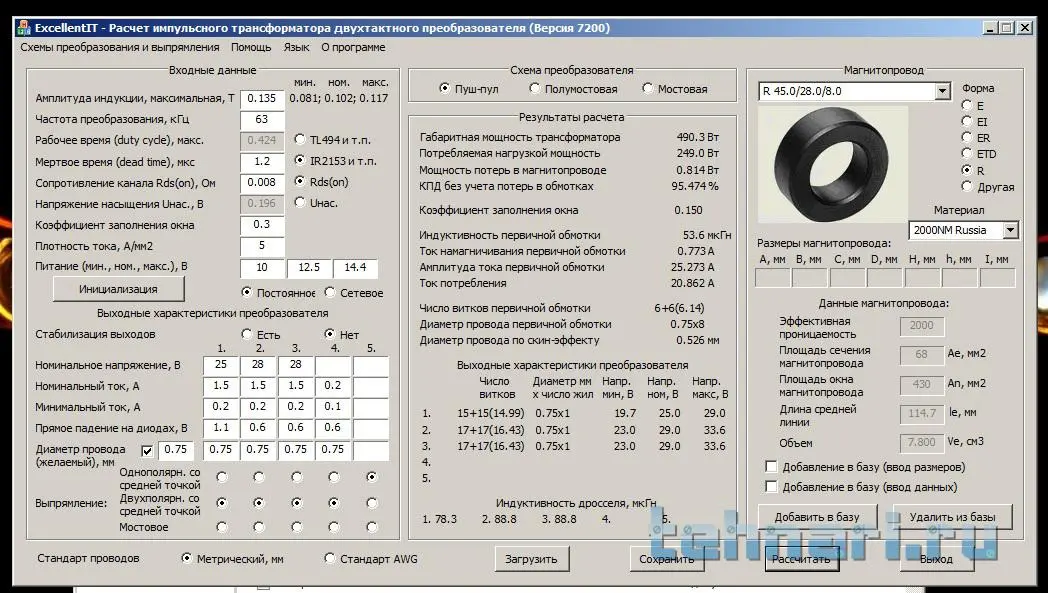Click the Сохранить button
Image resolution: width=1048 pixels, height=593 pixels.
click(x=667, y=559)
